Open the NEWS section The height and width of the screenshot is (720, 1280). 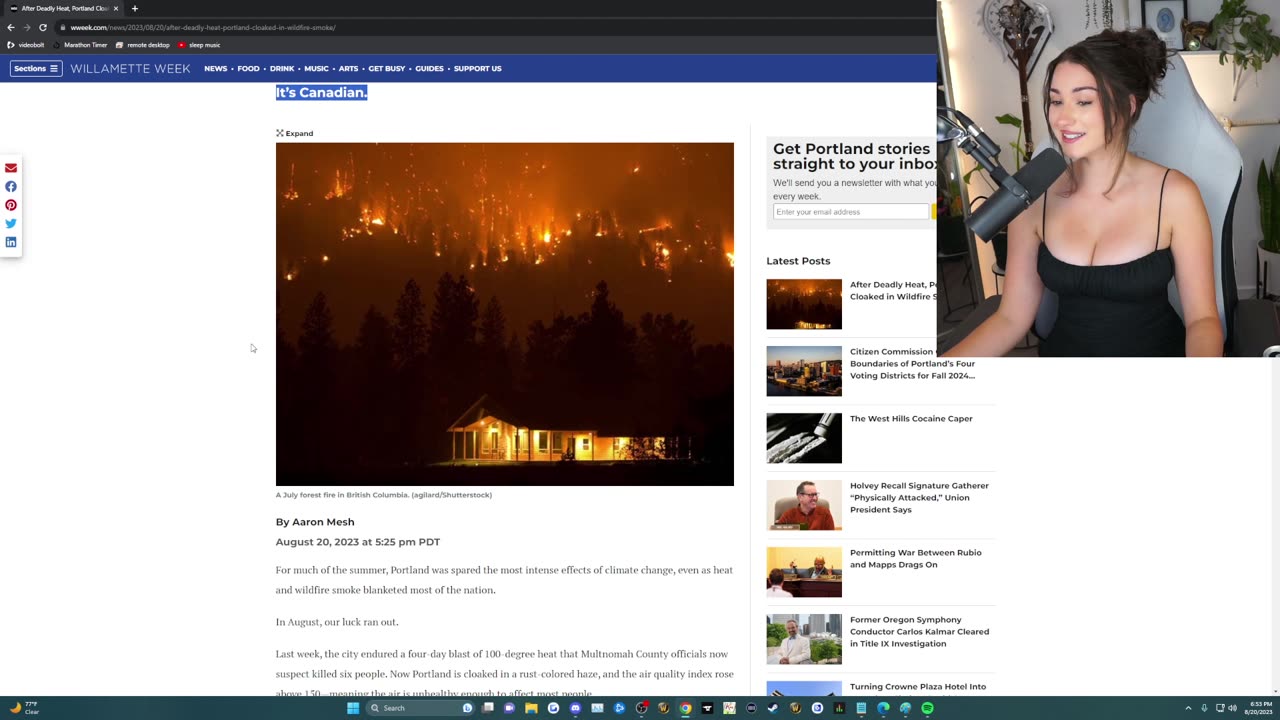point(216,68)
